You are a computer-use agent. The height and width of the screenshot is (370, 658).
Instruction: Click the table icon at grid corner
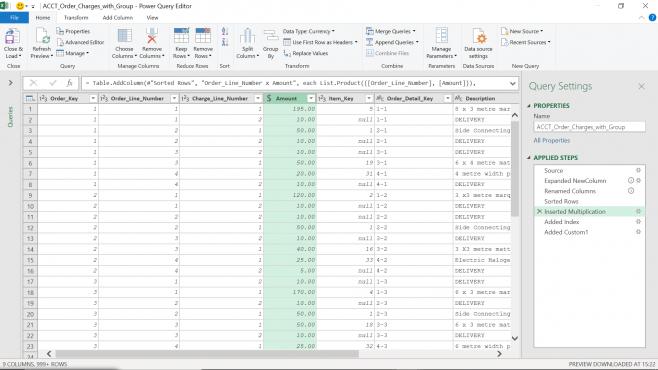[x=30, y=99]
